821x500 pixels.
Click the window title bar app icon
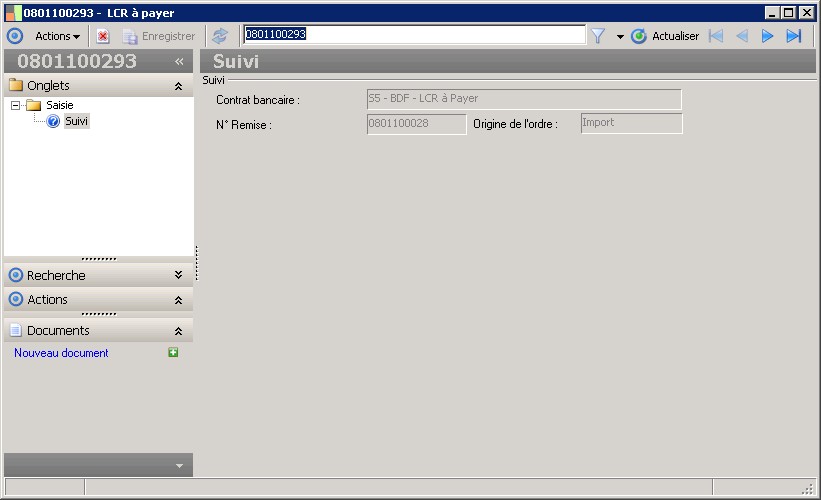pos(14,13)
